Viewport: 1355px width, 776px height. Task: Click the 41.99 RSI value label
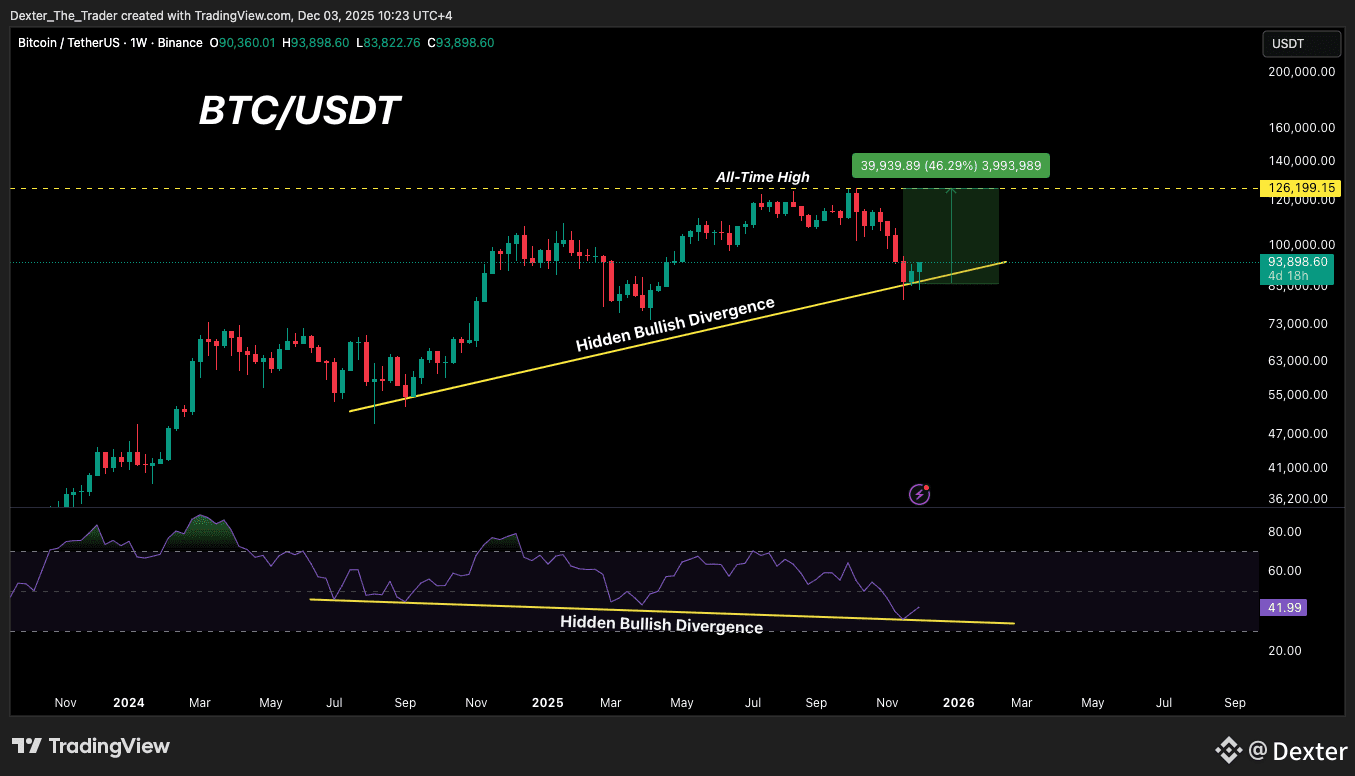pyautogui.click(x=1286, y=608)
